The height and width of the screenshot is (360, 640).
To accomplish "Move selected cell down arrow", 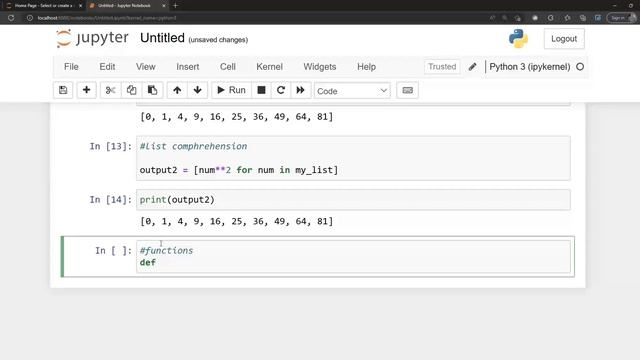I will tap(198, 90).
